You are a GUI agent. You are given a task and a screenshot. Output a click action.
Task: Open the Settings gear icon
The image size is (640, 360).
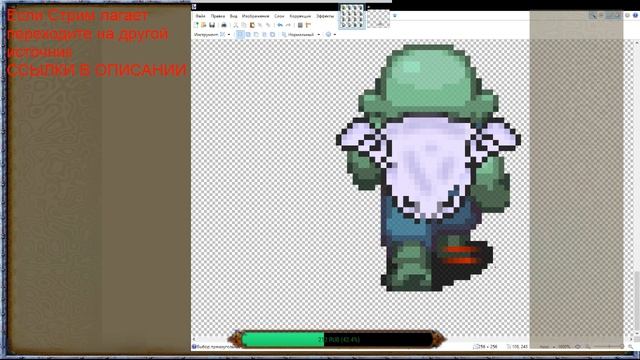click(x=627, y=16)
